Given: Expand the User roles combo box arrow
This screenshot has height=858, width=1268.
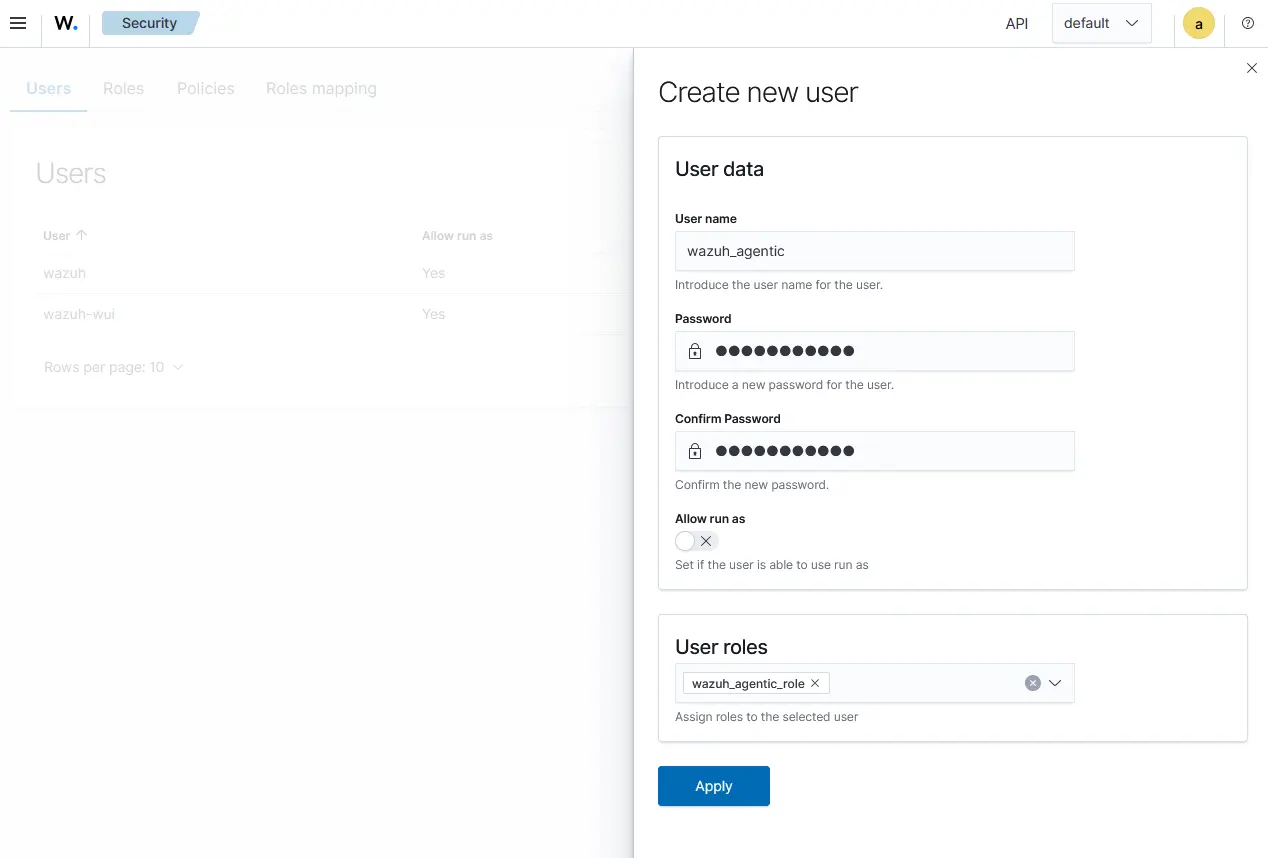Looking at the screenshot, I should [1055, 683].
